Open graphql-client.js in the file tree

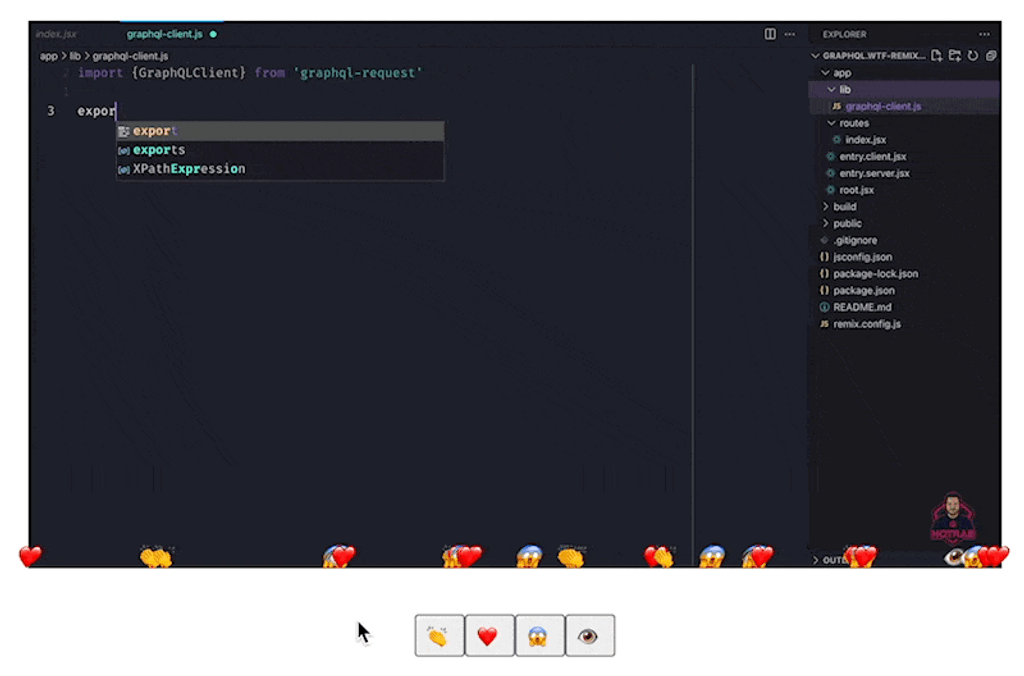(903, 106)
